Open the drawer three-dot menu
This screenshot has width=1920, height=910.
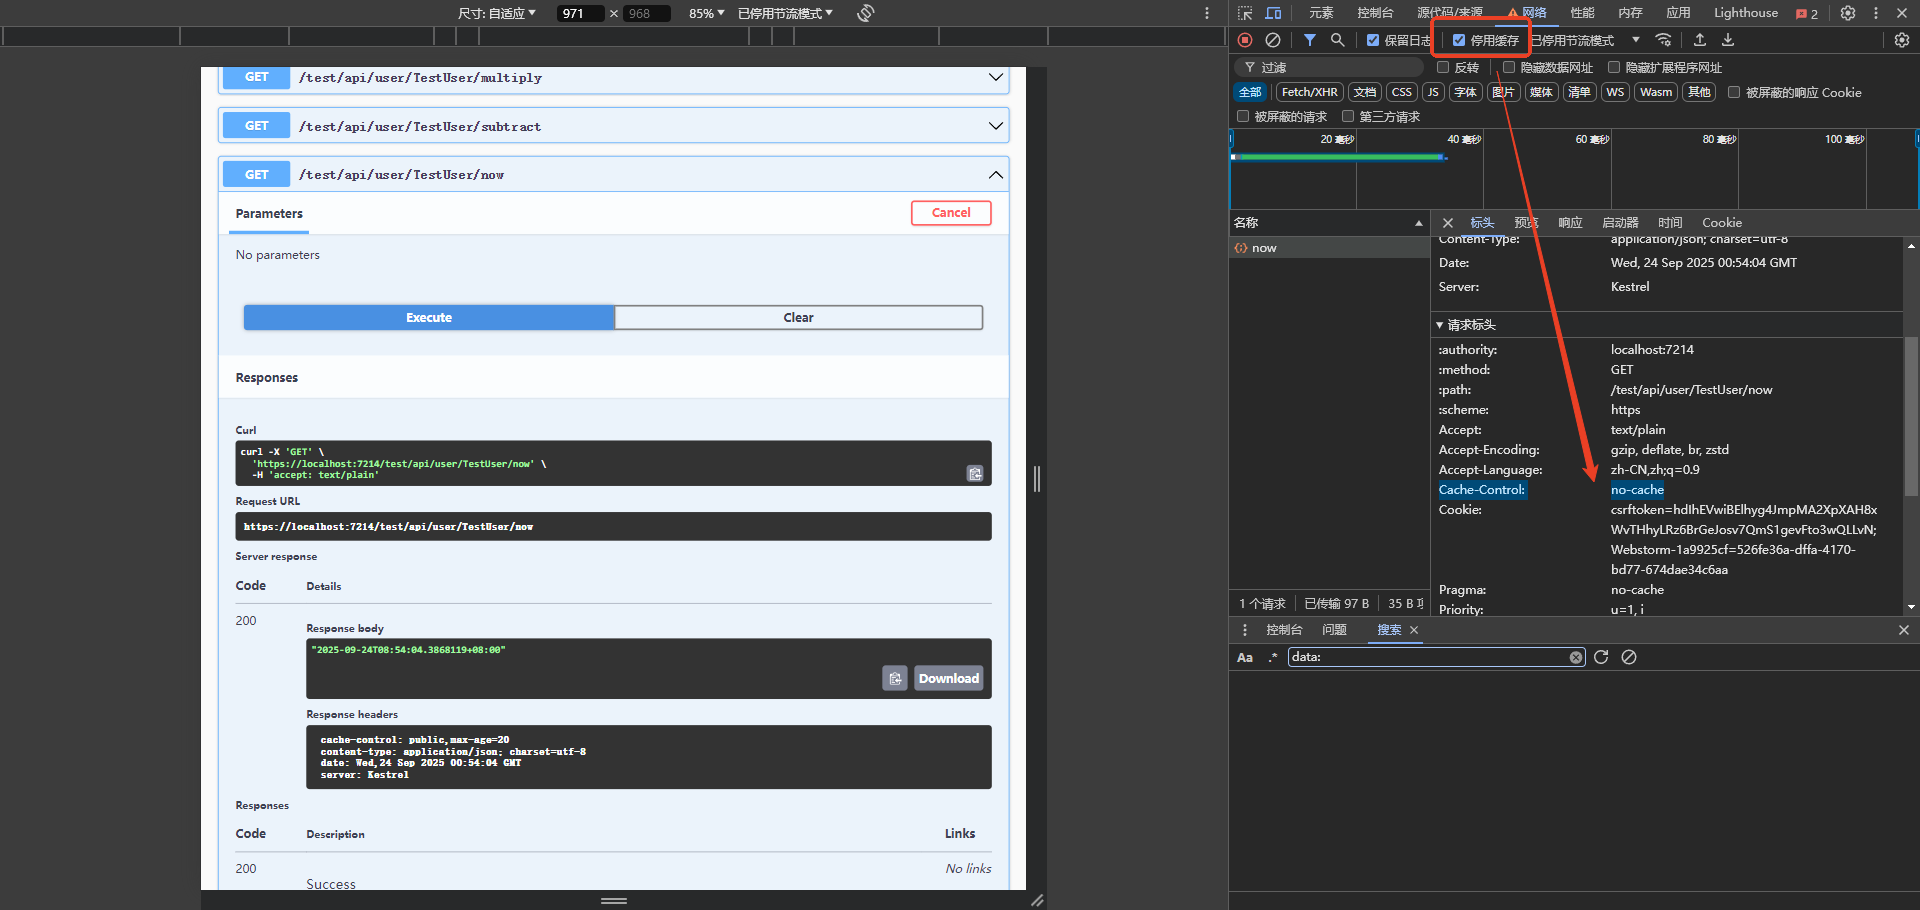pos(1245,630)
